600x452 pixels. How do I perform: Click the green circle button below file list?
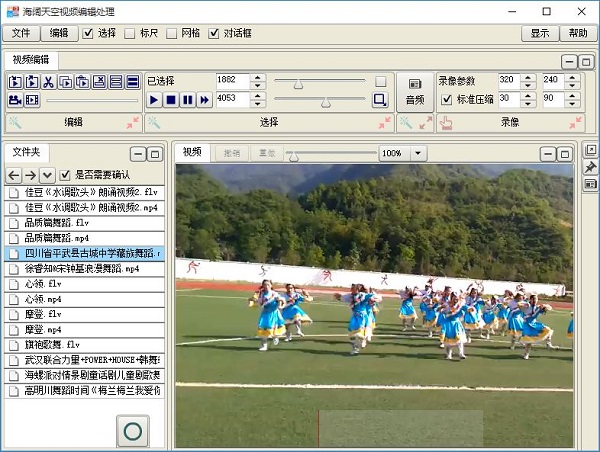tap(133, 431)
